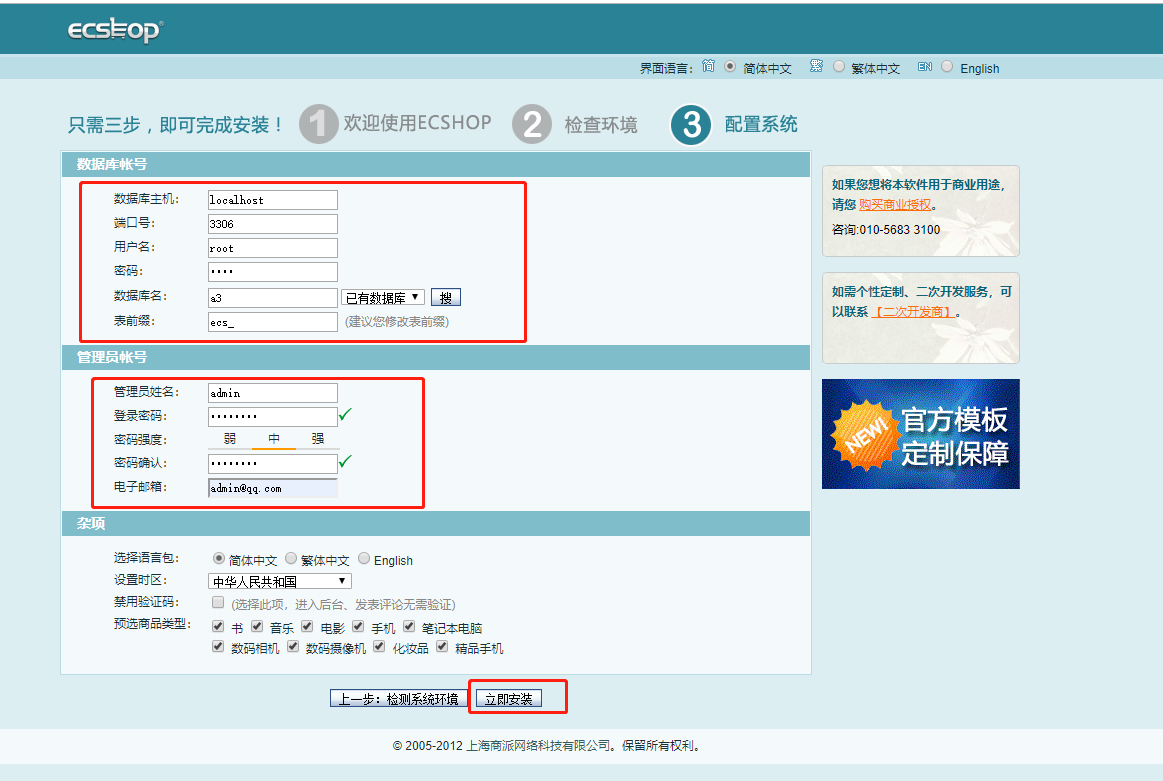Screen dimensions: 1163x781
Task: Click step 2 circle icon
Action: pos(532,124)
